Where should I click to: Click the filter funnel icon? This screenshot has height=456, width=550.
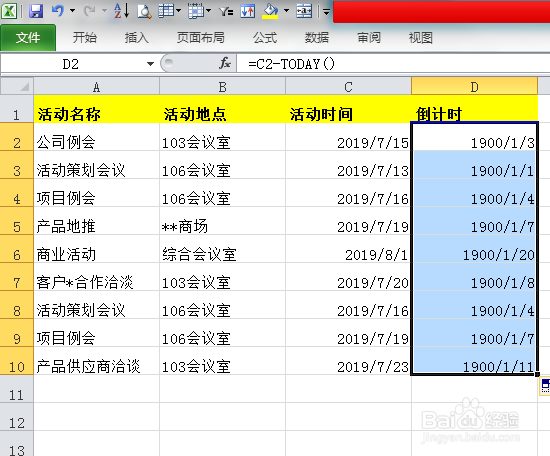tap(226, 12)
